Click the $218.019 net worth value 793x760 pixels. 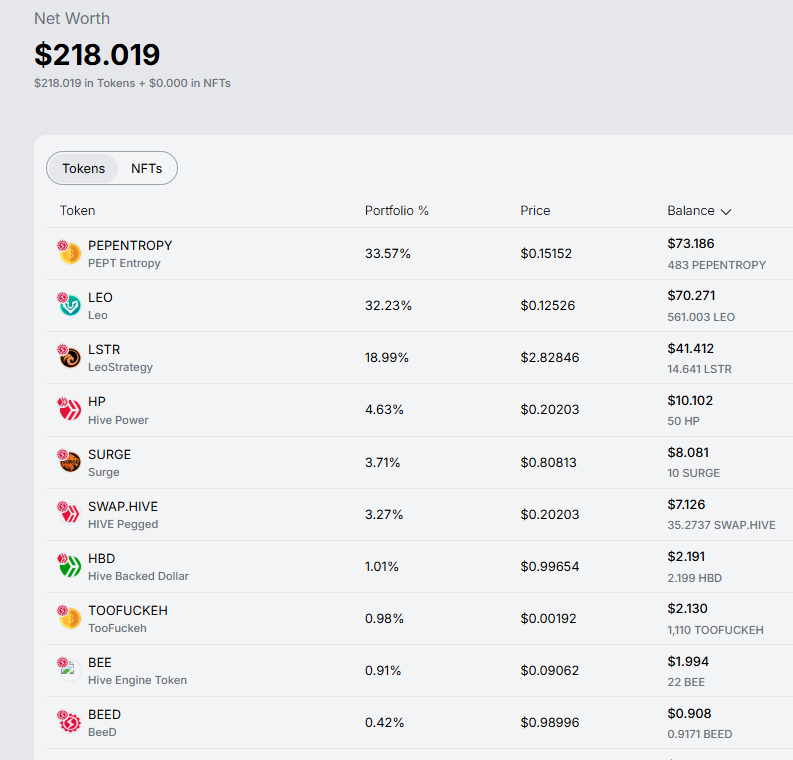97,55
